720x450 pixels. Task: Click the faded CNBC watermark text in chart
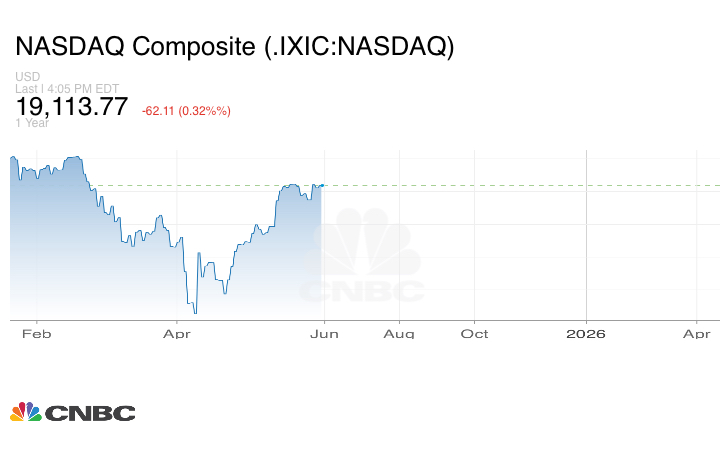pos(363,291)
